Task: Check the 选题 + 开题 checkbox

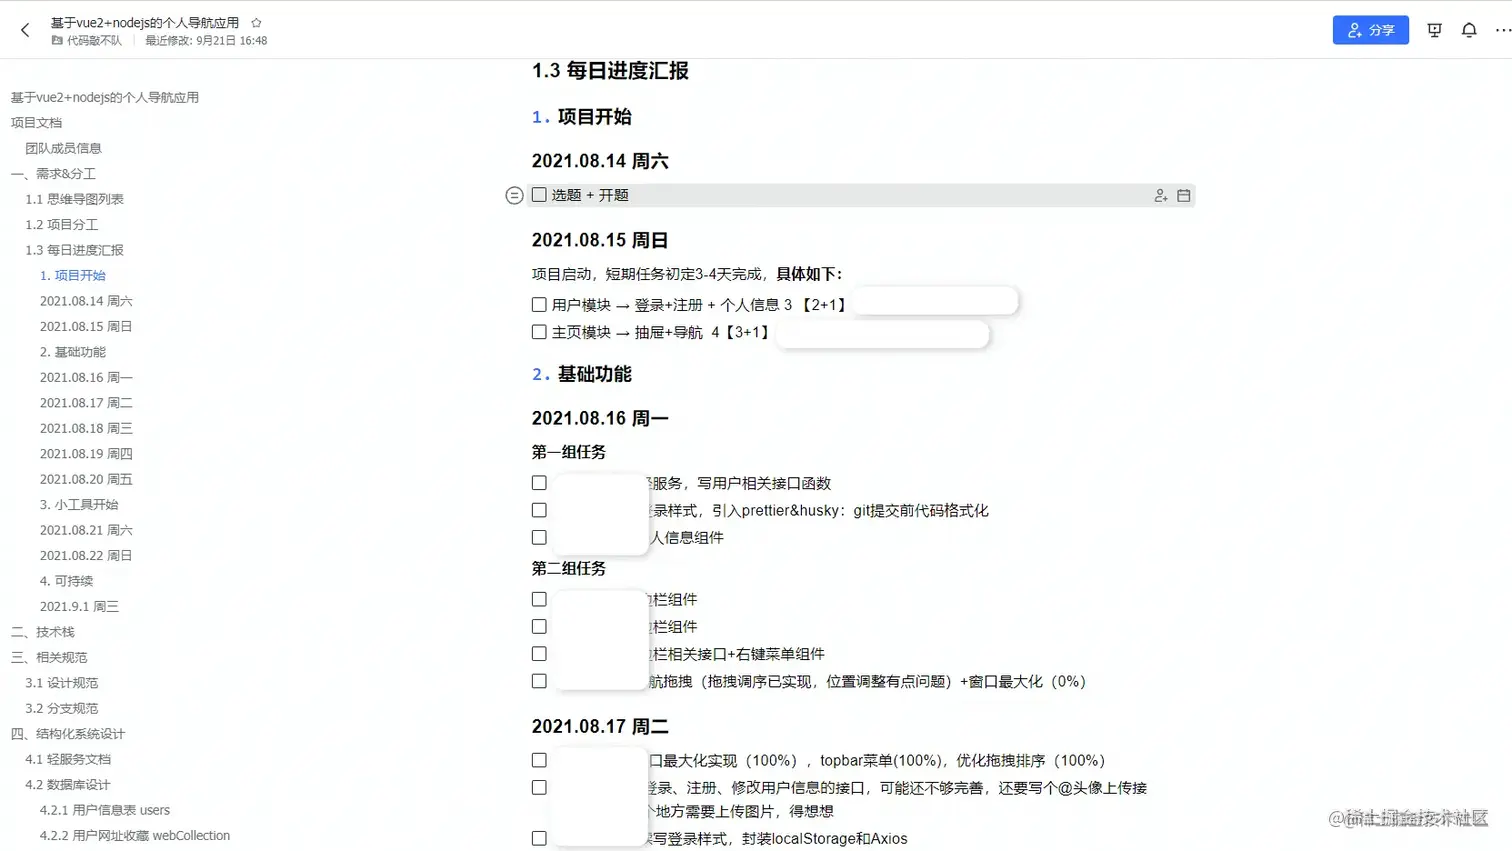Action: (x=539, y=195)
